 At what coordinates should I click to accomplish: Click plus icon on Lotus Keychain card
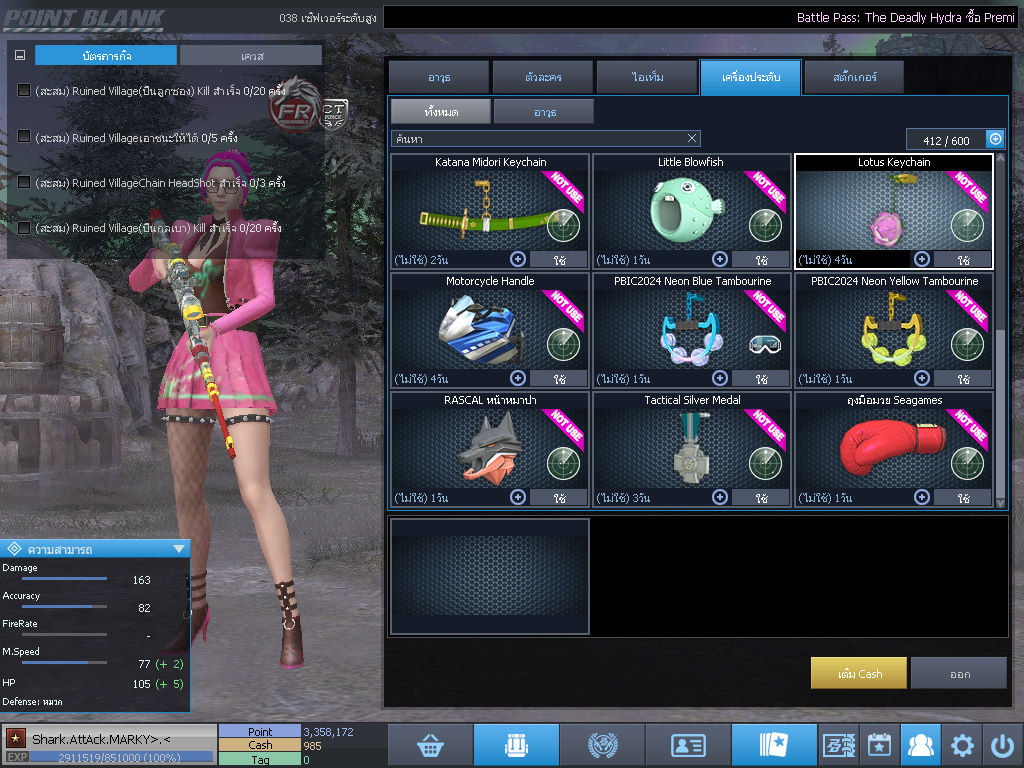coord(921,259)
